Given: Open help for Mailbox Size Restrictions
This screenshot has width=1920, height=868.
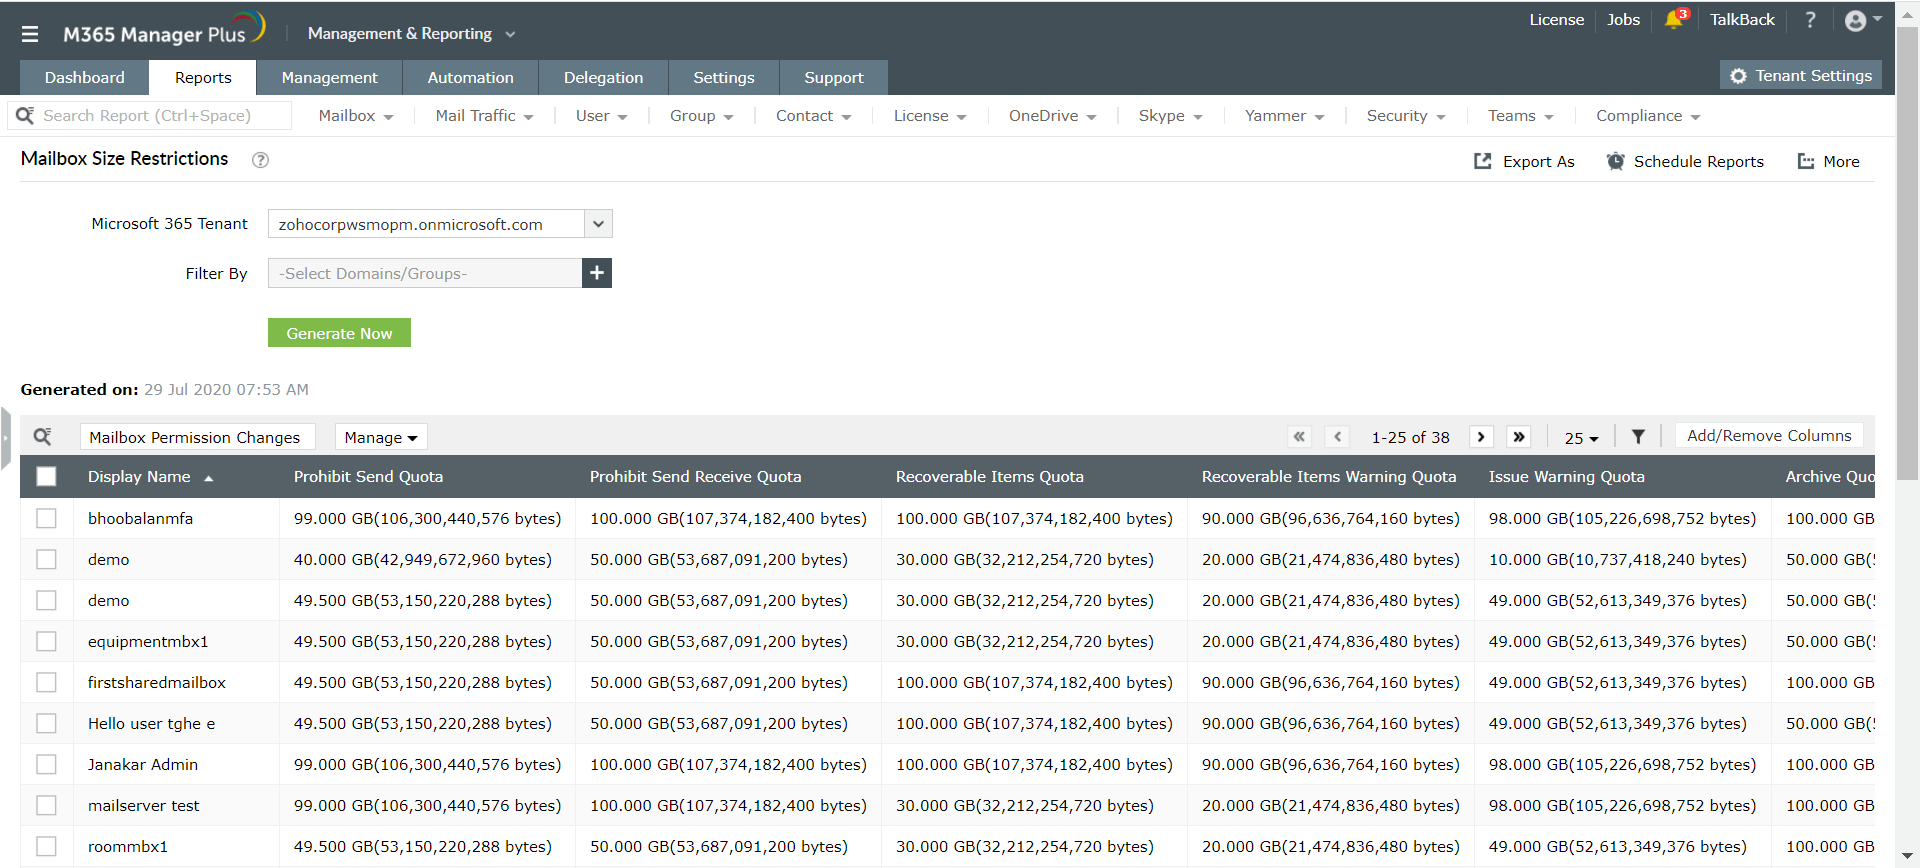Looking at the screenshot, I should tap(260, 160).
